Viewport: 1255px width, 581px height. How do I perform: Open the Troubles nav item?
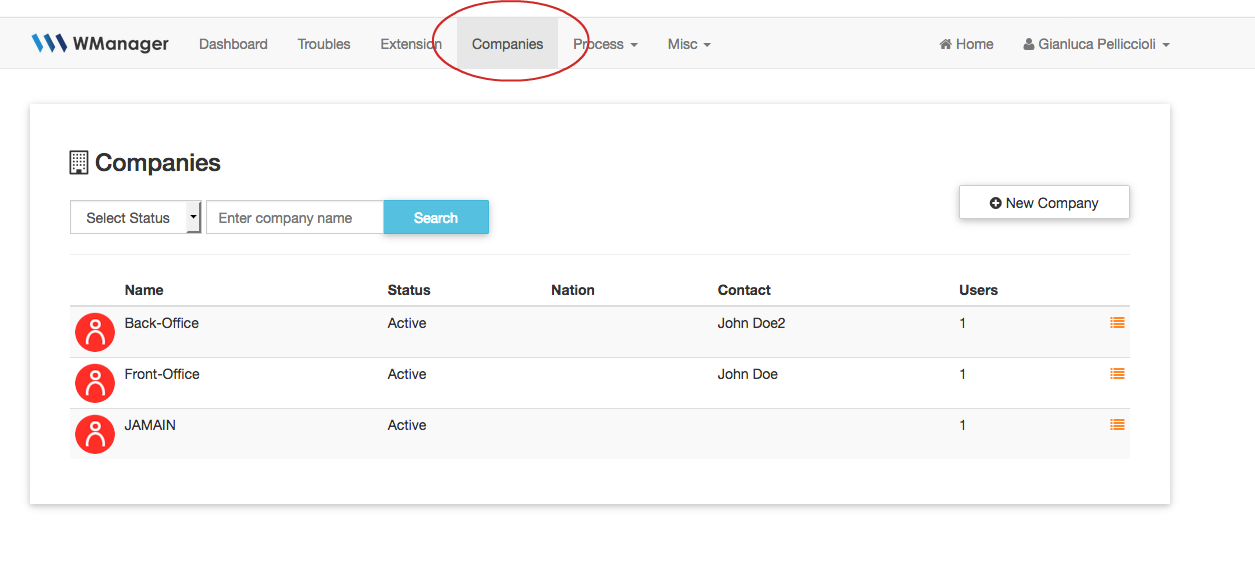click(x=324, y=44)
